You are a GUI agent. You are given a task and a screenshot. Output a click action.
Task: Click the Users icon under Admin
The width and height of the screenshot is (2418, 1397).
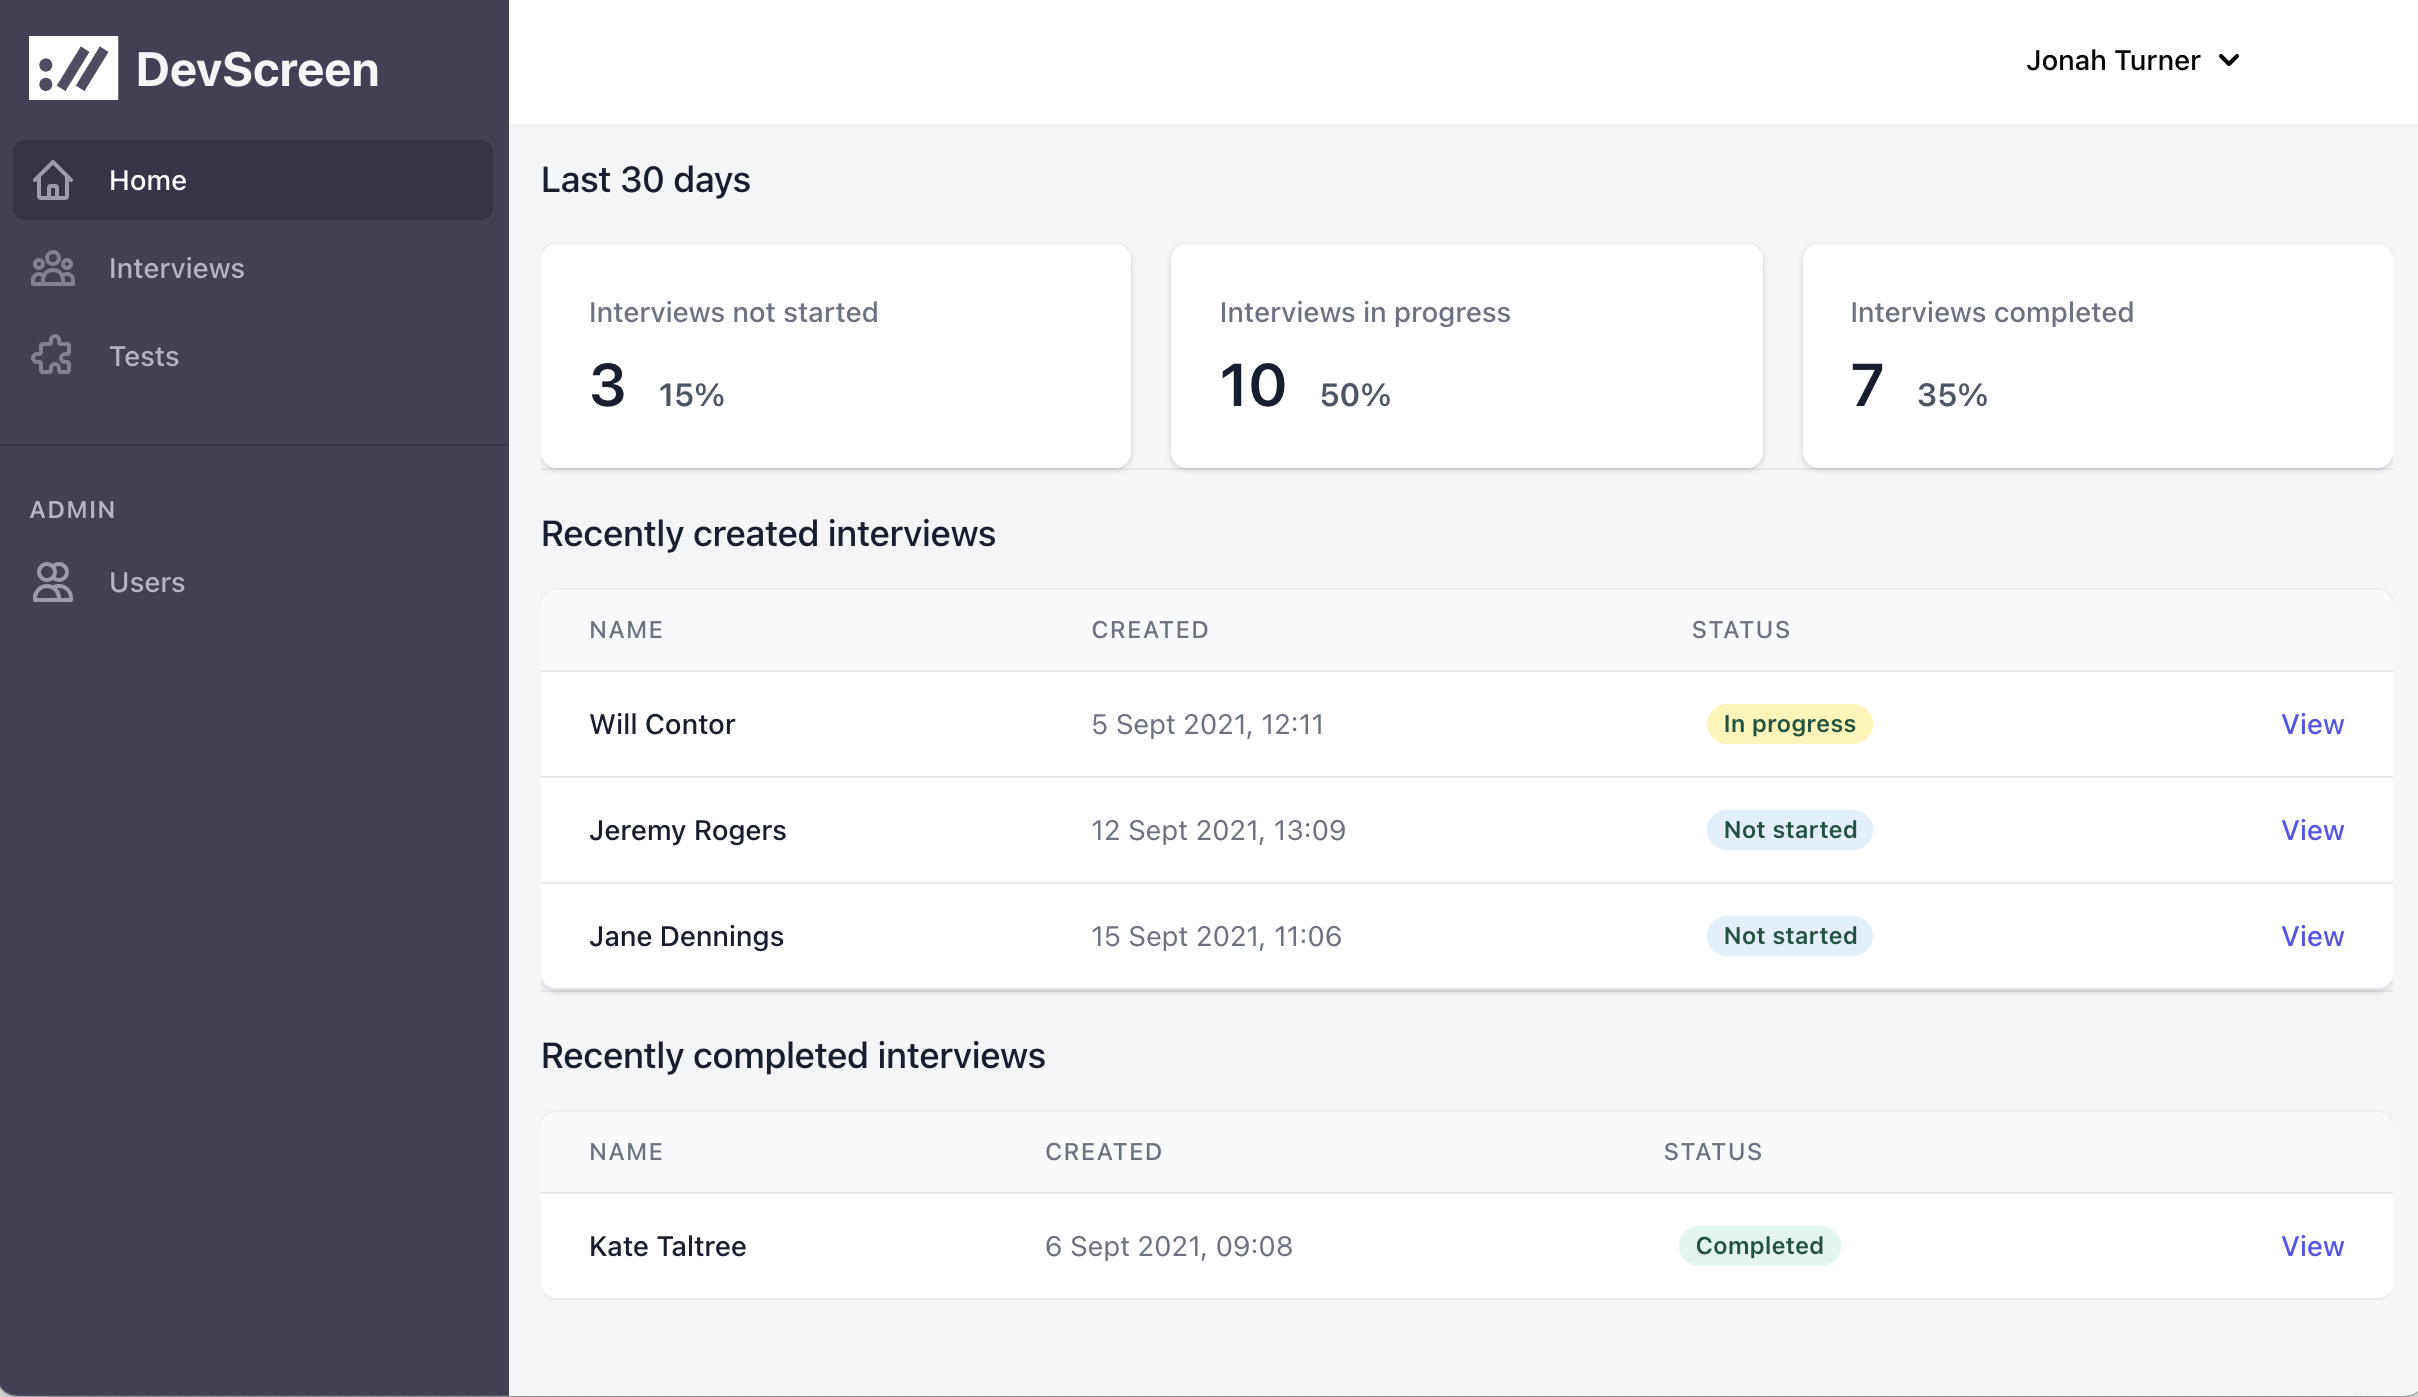[52, 582]
